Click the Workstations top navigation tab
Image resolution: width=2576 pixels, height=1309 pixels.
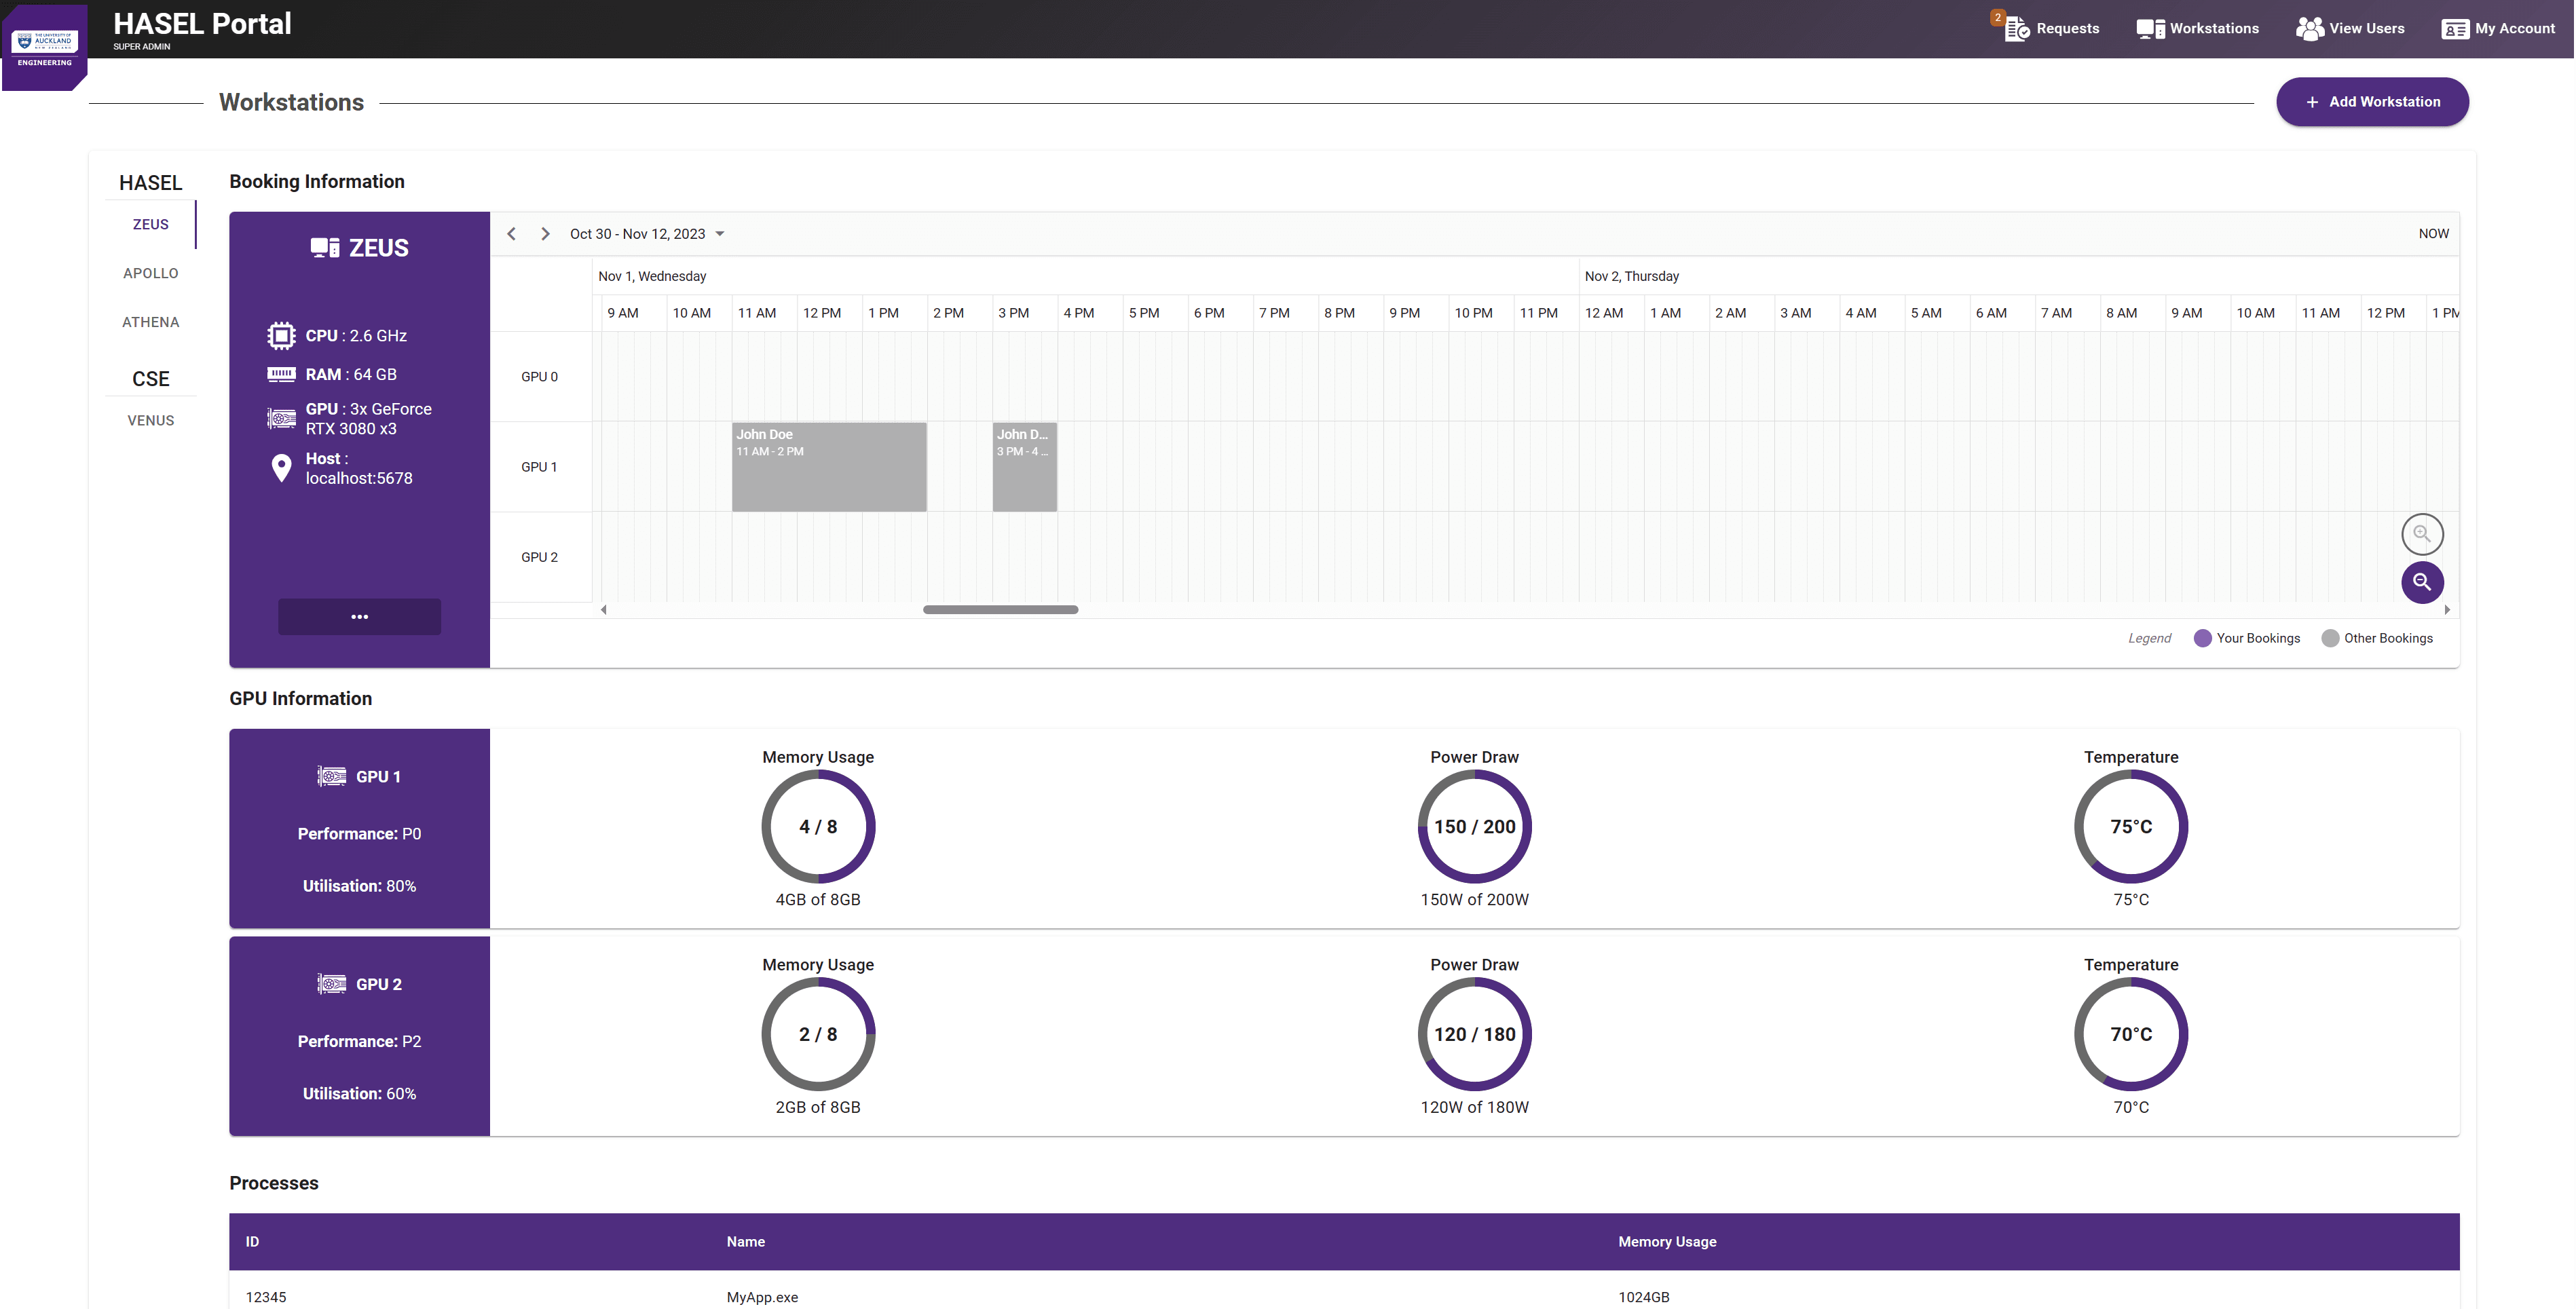click(x=2197, y=29)
